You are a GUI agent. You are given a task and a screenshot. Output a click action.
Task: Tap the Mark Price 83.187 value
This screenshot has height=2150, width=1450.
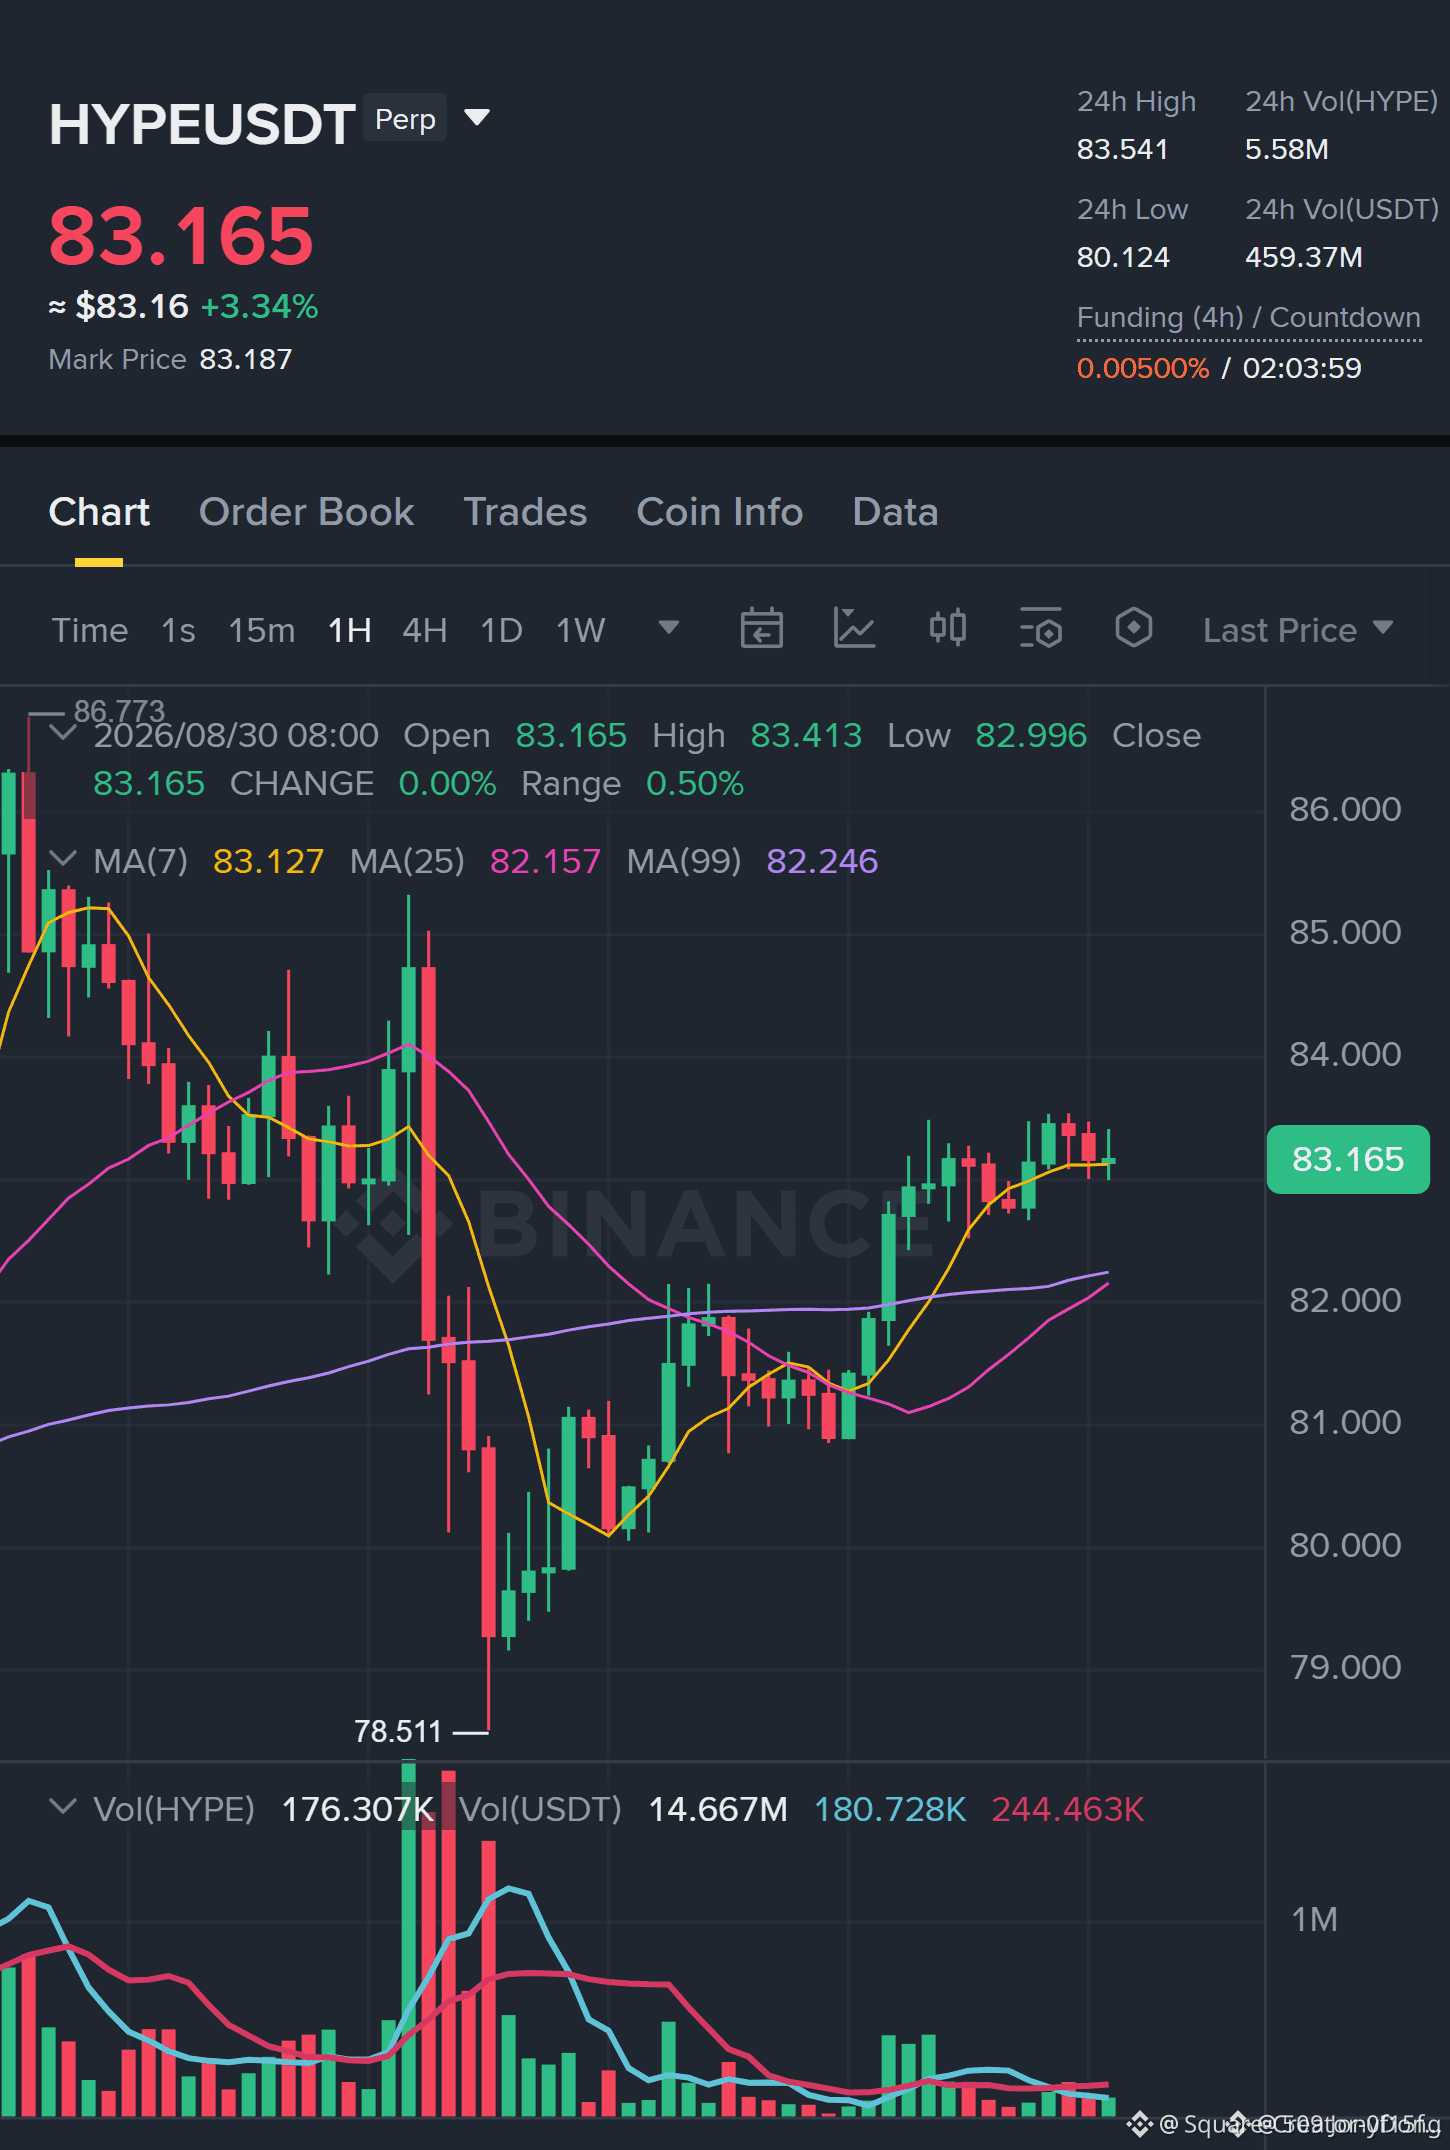(246, 359)
